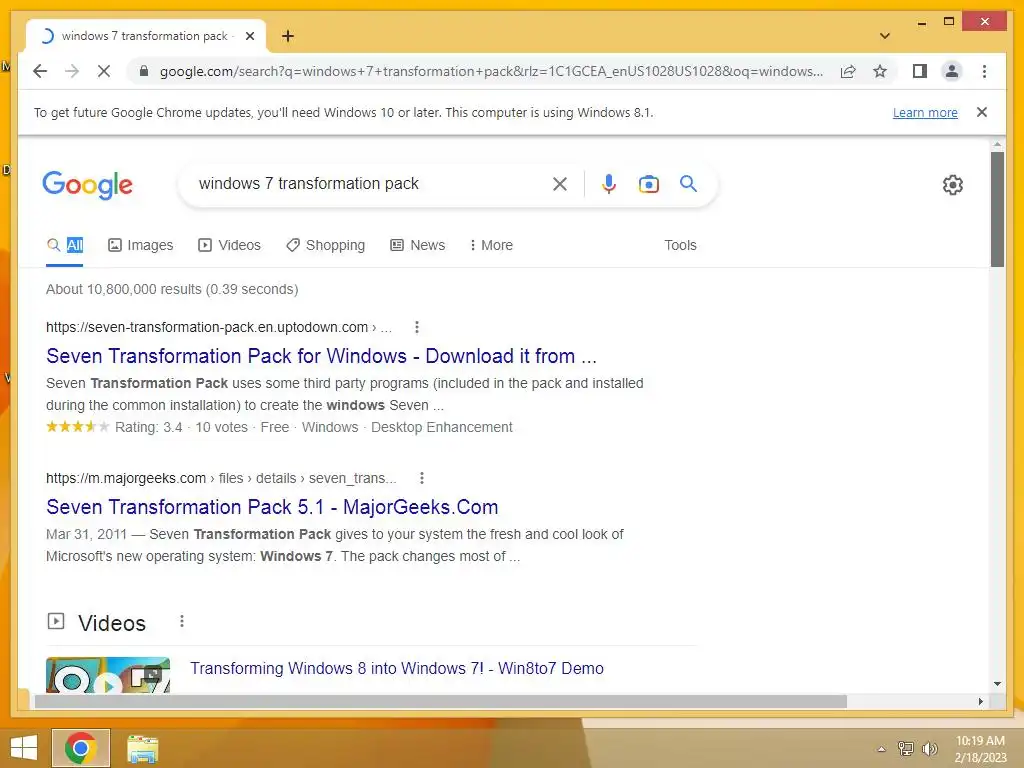
Task: Show hidden system tray icons
Action: coord(881,749)
